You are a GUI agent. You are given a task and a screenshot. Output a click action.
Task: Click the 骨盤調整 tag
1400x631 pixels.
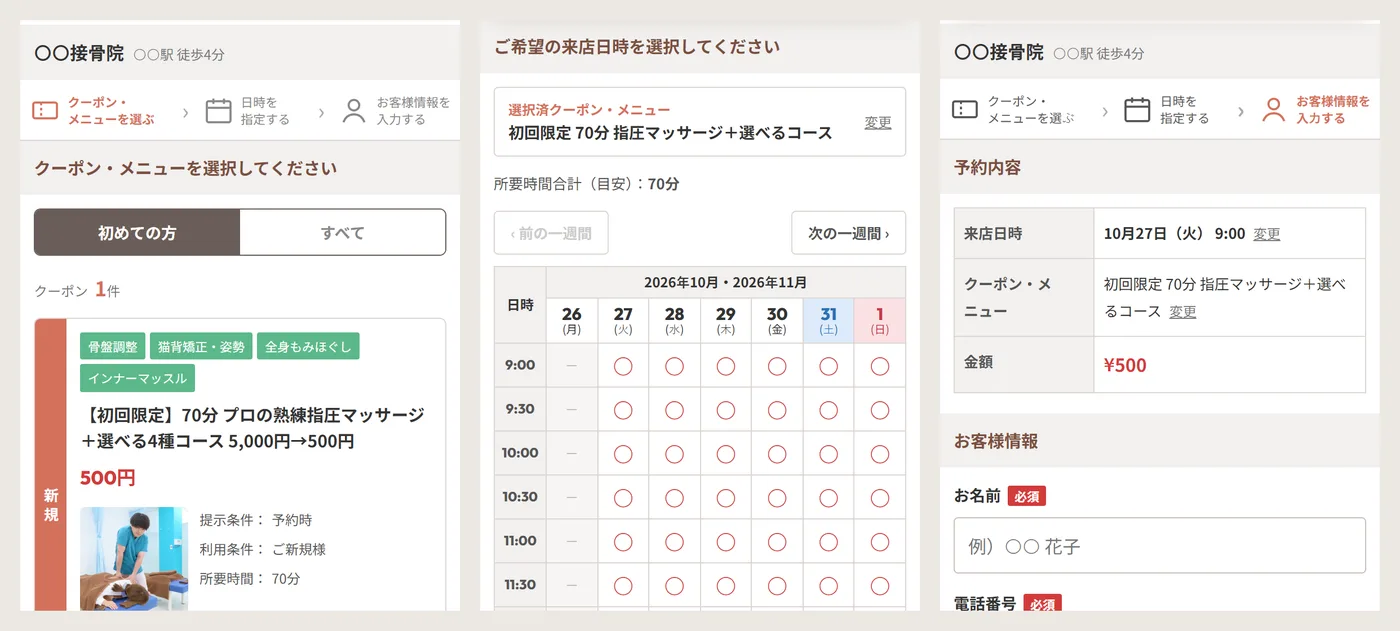pos(113,346)
